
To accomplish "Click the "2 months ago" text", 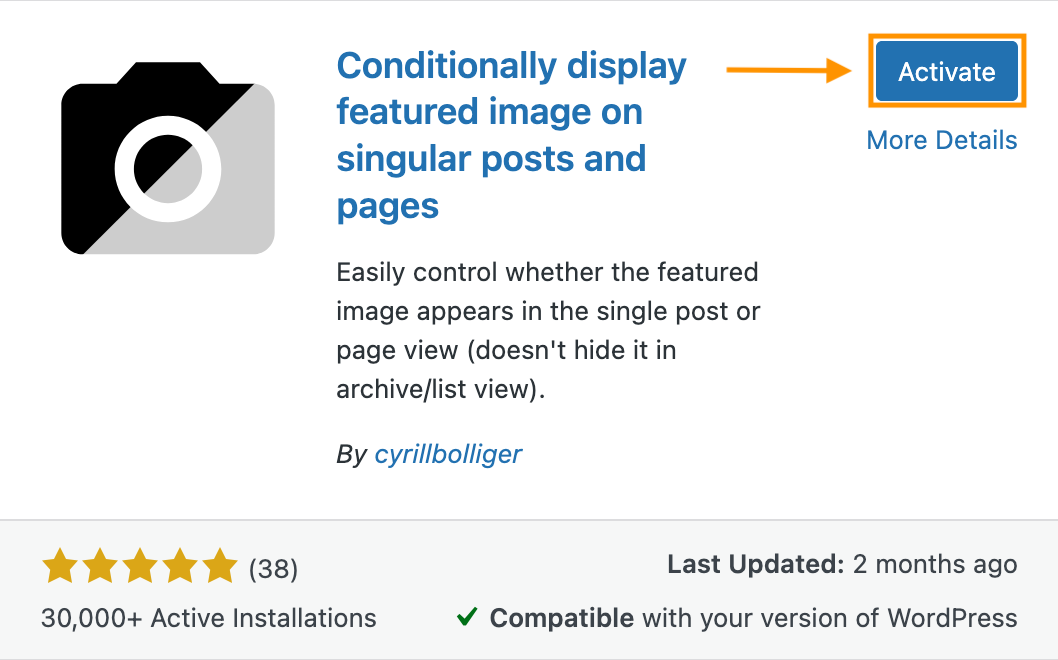I will coord(935,565).
